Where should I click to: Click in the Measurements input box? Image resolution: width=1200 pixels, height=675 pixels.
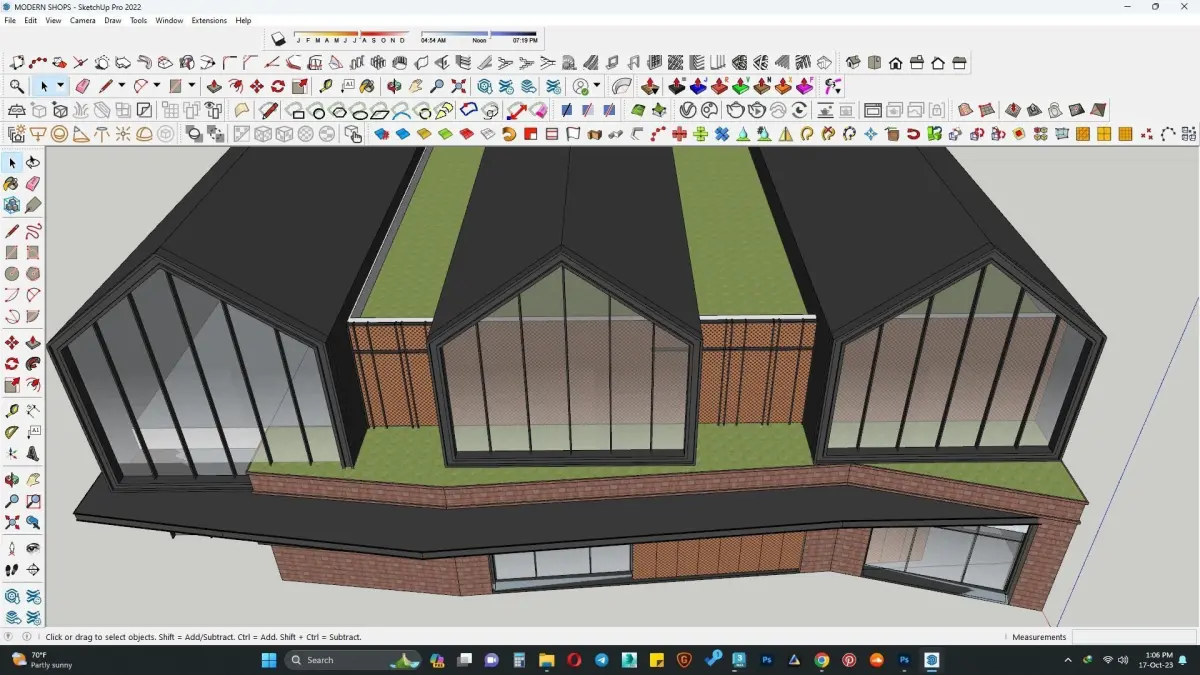click(1133, 637)
